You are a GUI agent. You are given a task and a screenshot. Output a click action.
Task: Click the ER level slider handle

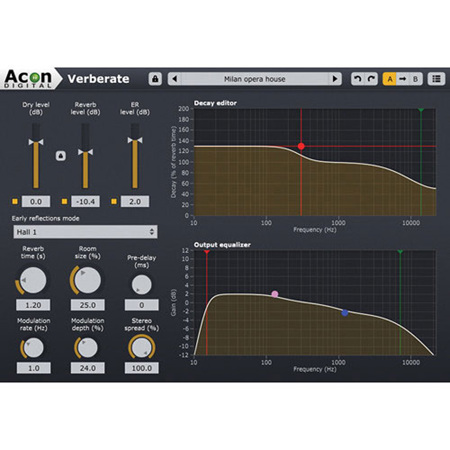[x=135, y=140]
